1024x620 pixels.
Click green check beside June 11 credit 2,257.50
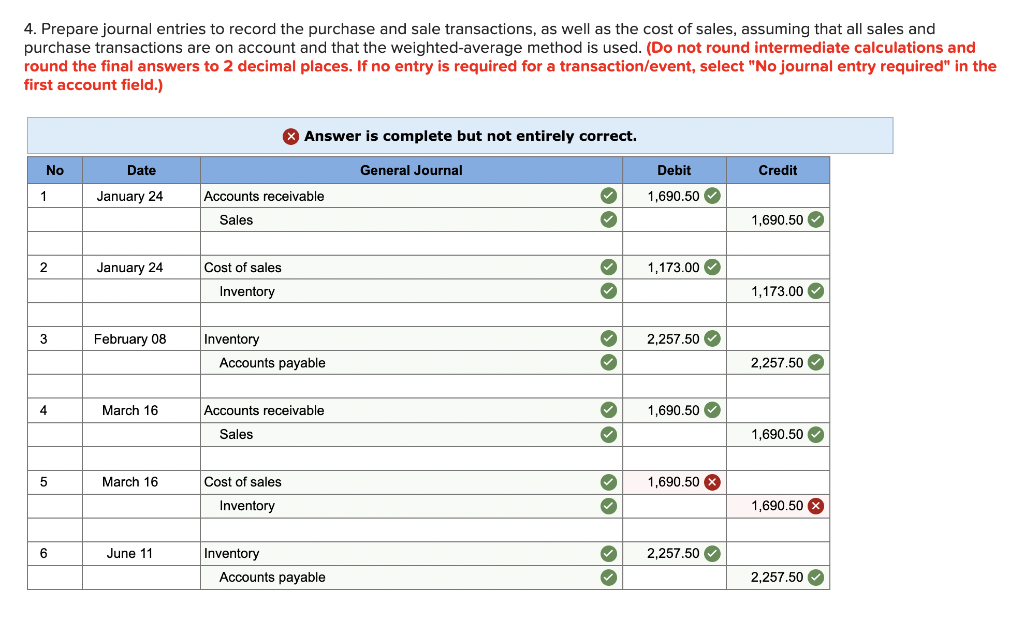click(816, 578)
